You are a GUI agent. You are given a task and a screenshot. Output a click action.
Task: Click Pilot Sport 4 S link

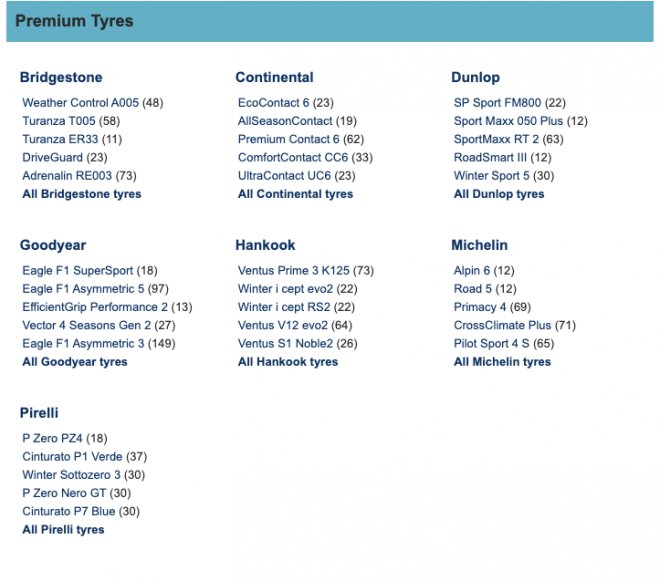(x=492, y=344)
